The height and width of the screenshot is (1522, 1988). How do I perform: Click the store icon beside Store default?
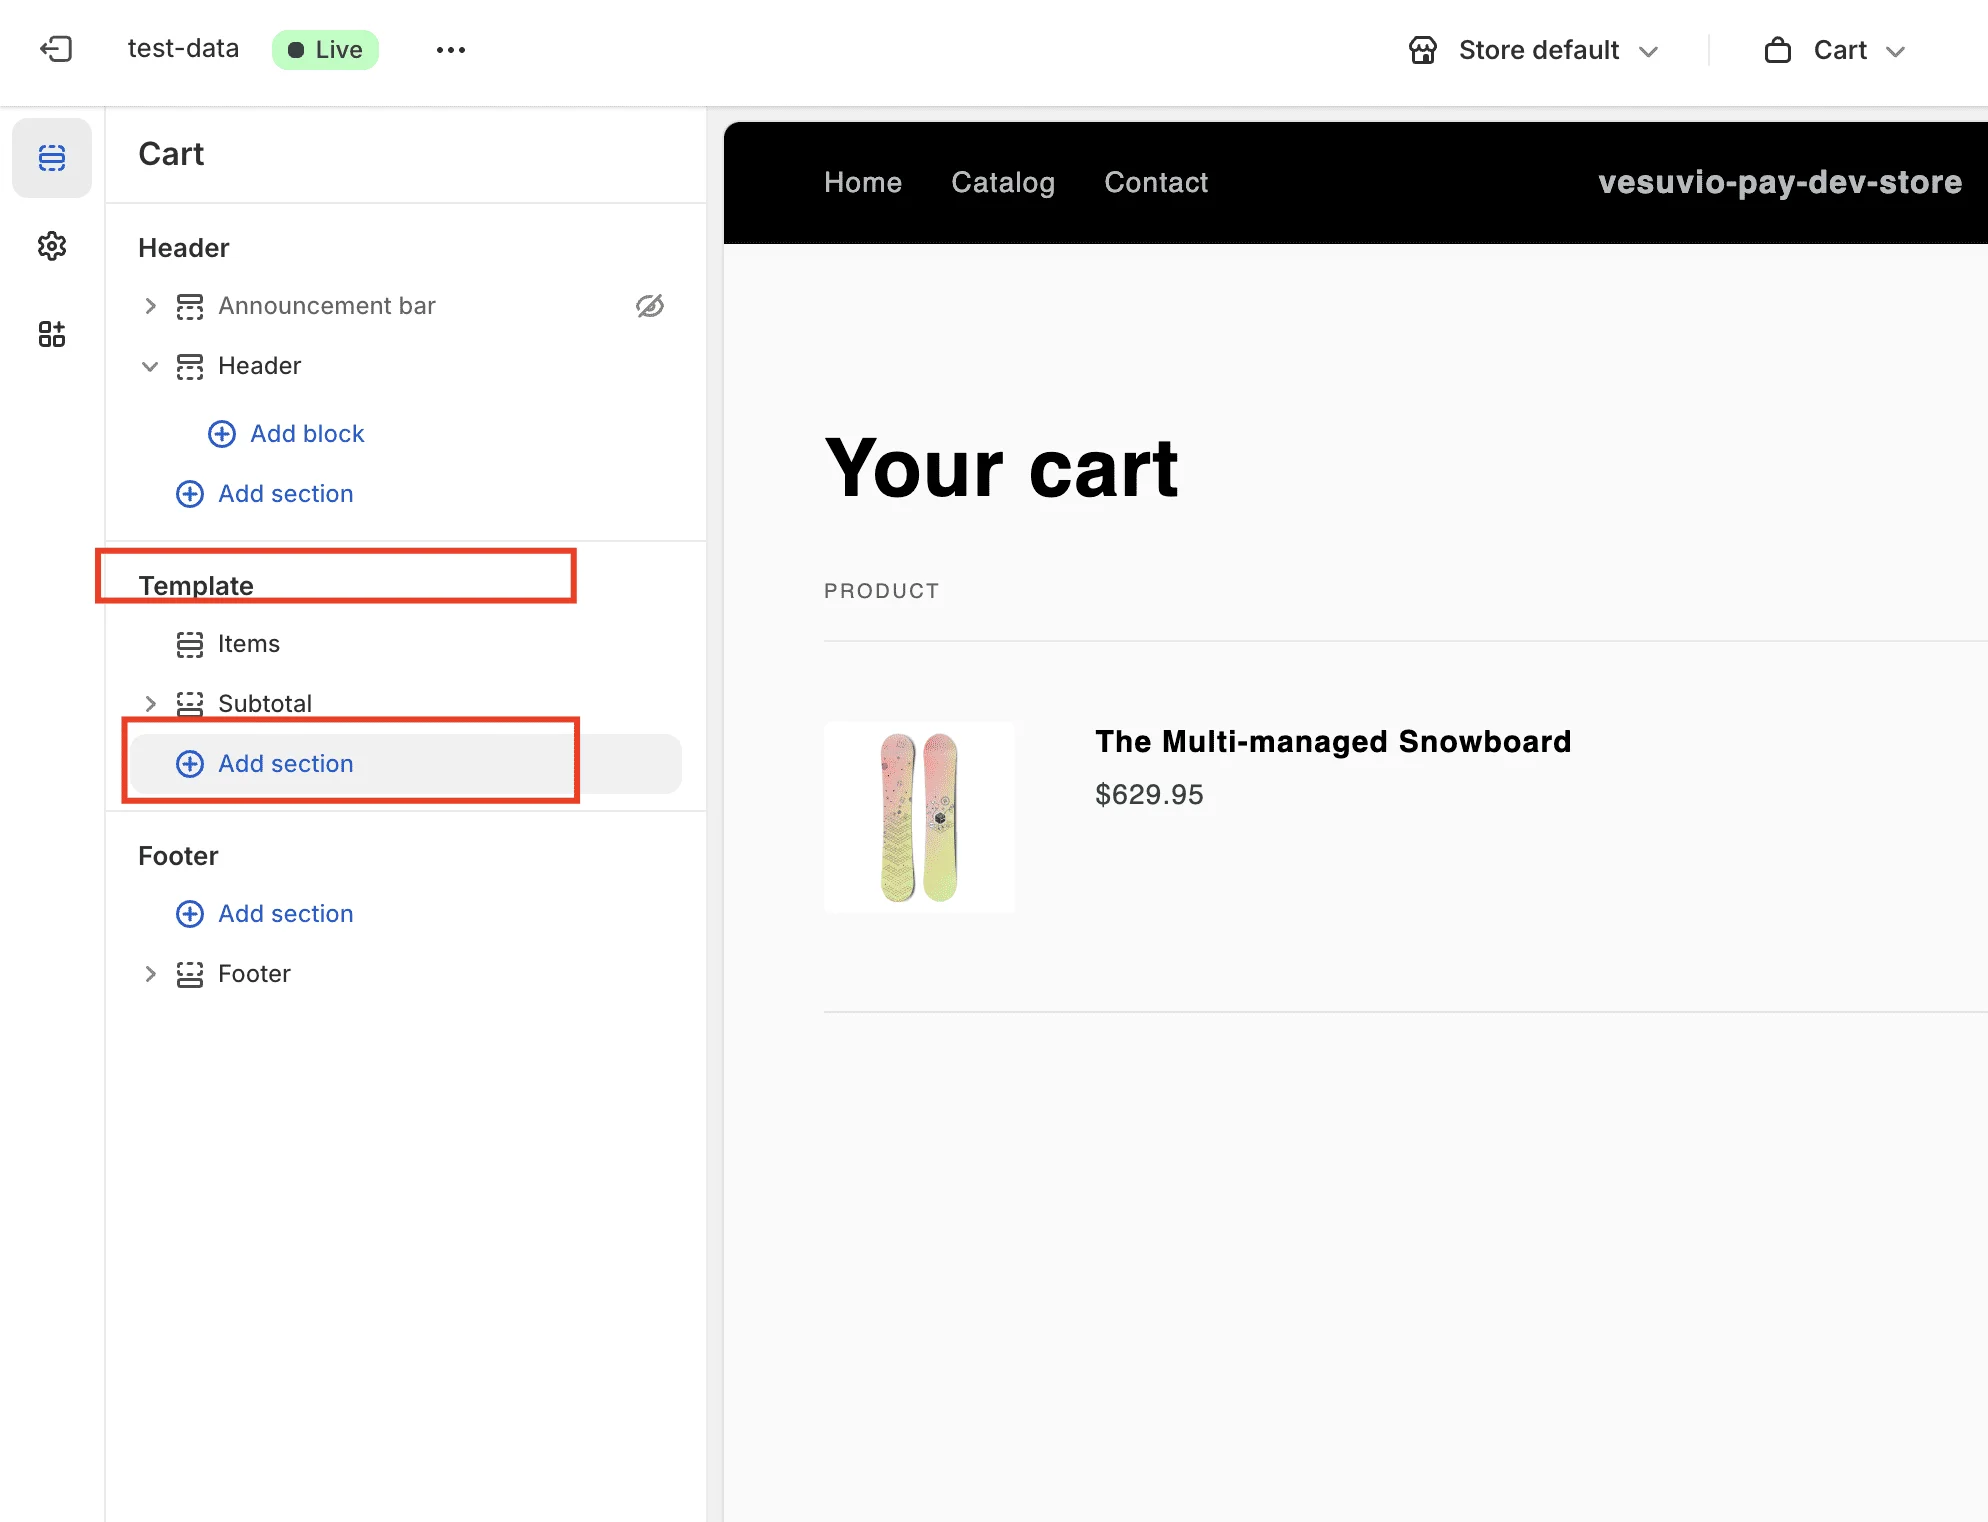1423,49
